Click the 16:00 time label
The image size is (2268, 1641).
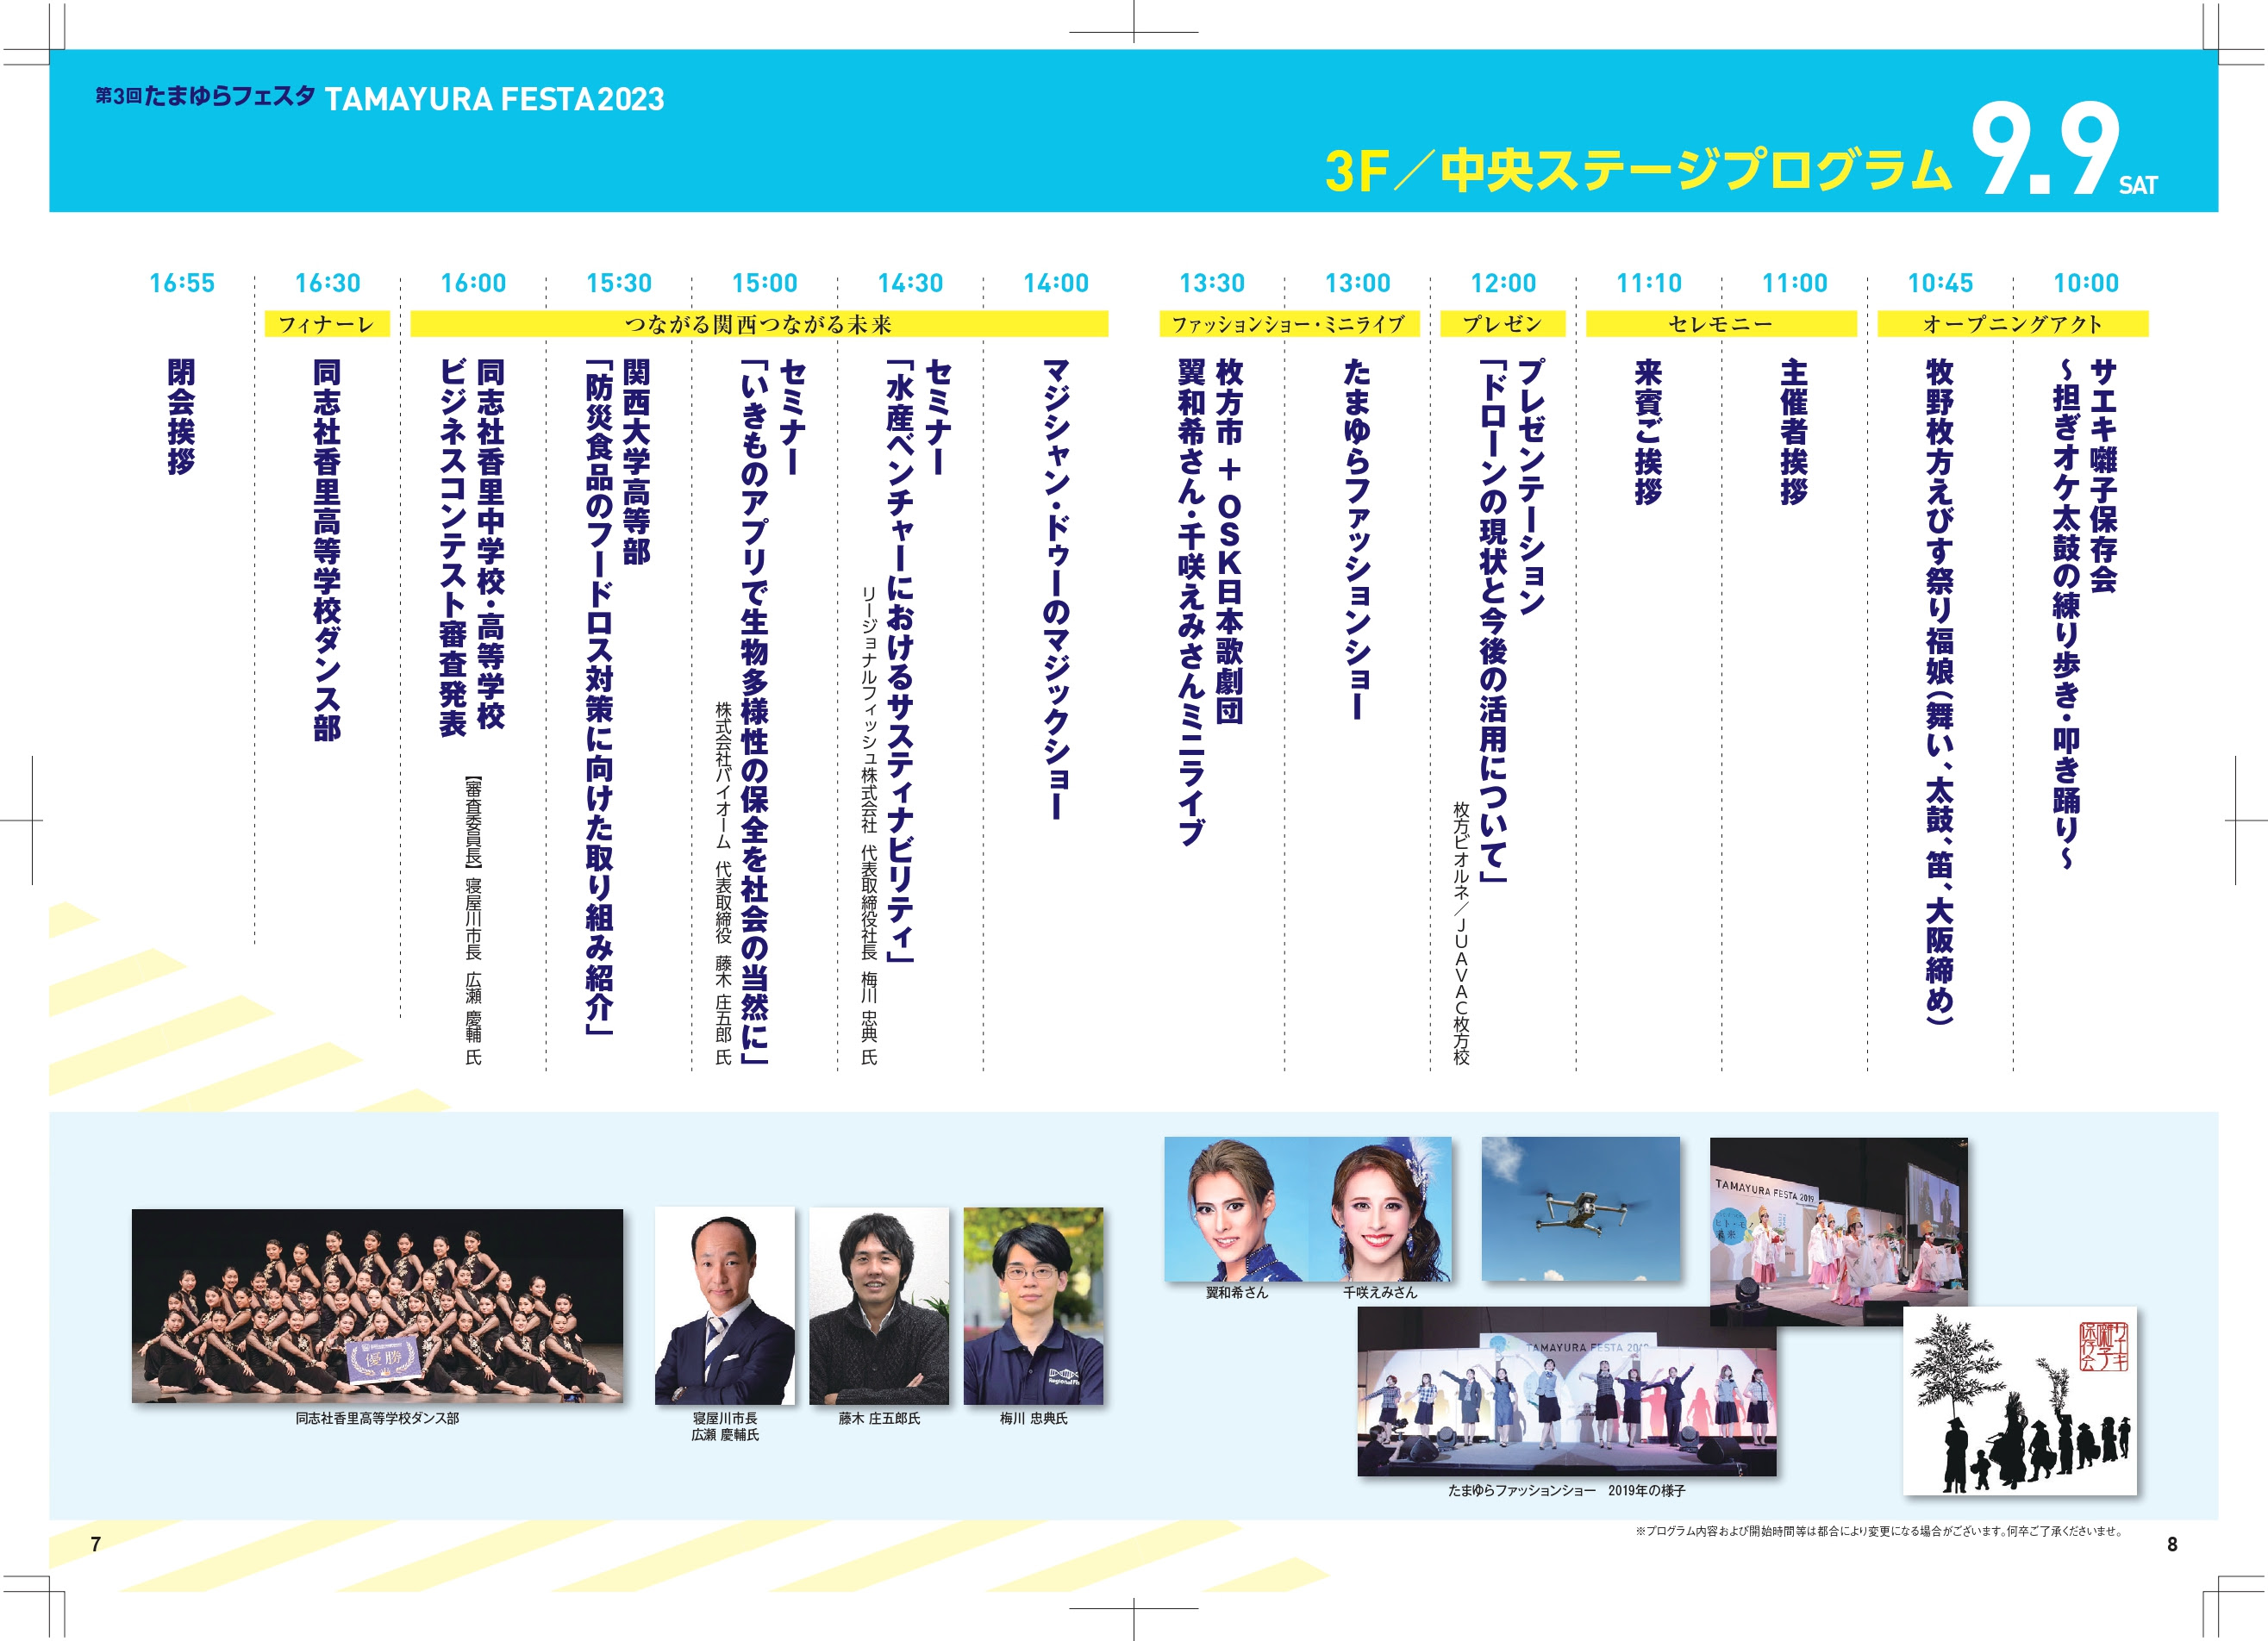tap(473, 283)
